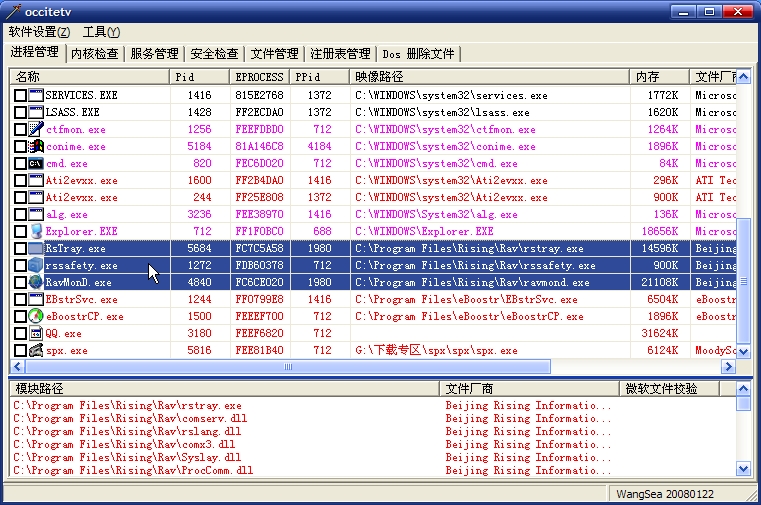761x505 pixels.
Task: Open the 软件设置(Z) menu
Action: 39,32
